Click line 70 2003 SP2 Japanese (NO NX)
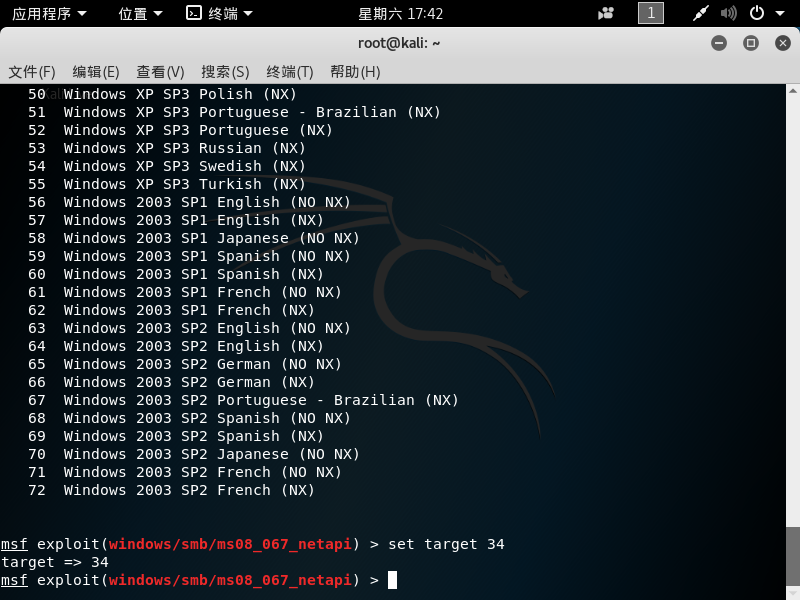The width and height of the screenshot is (800, 600). 193,454
